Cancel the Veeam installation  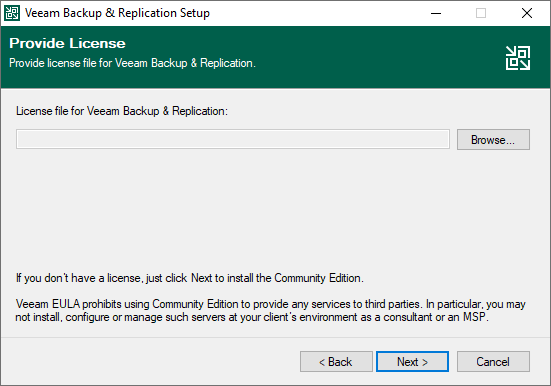[493, 361]
